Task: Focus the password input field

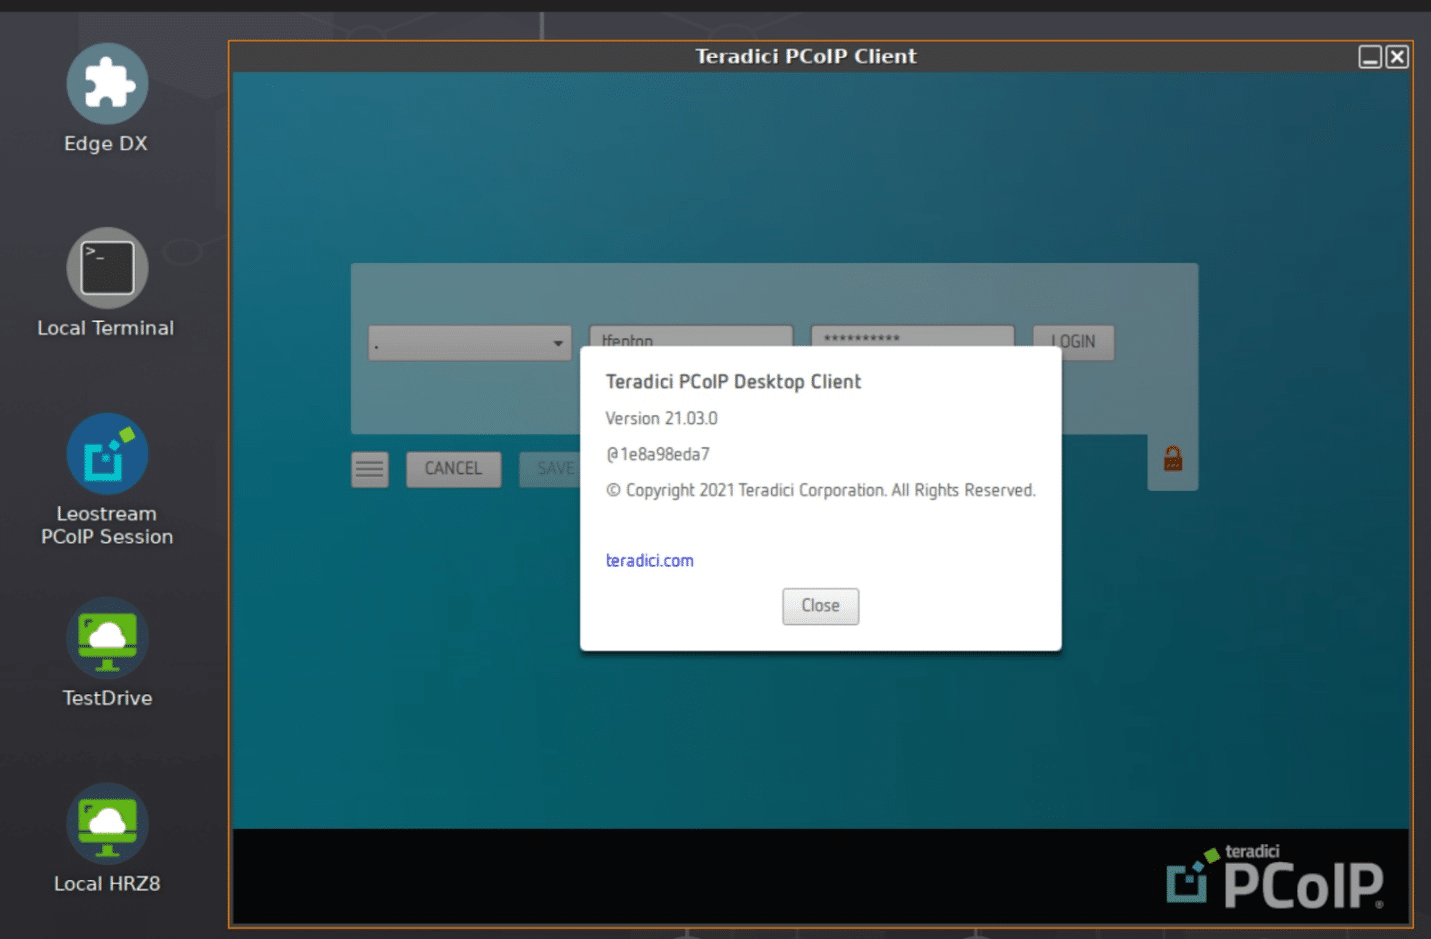Action: click(912, 336)
